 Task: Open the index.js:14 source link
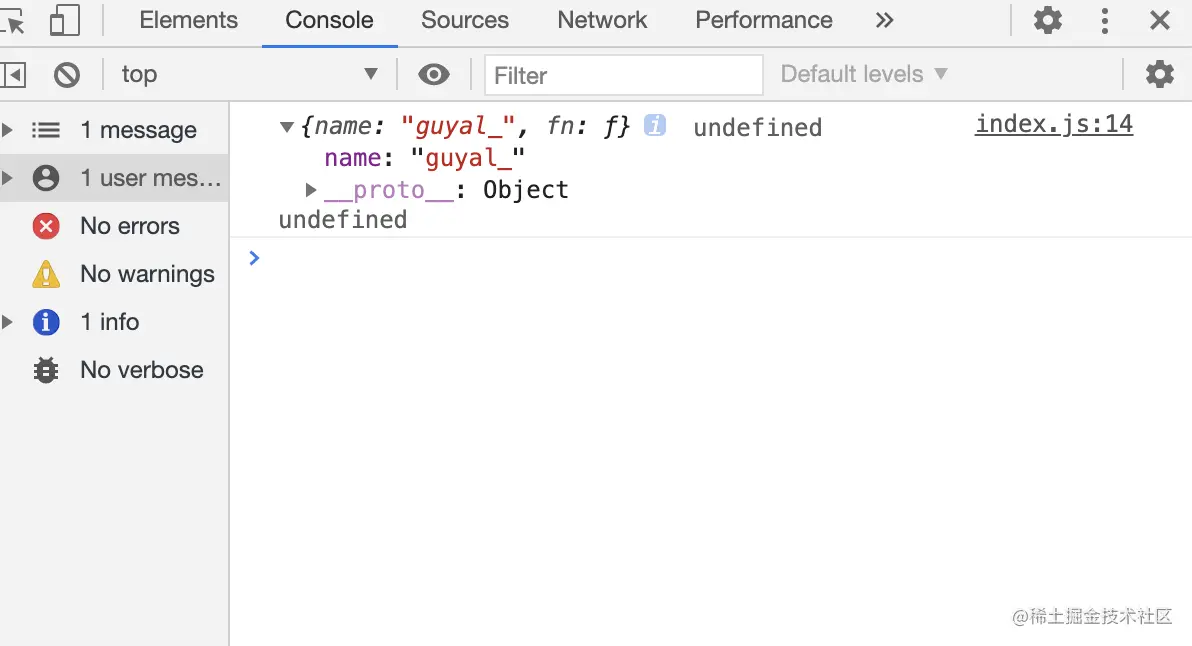point(1054,124)
